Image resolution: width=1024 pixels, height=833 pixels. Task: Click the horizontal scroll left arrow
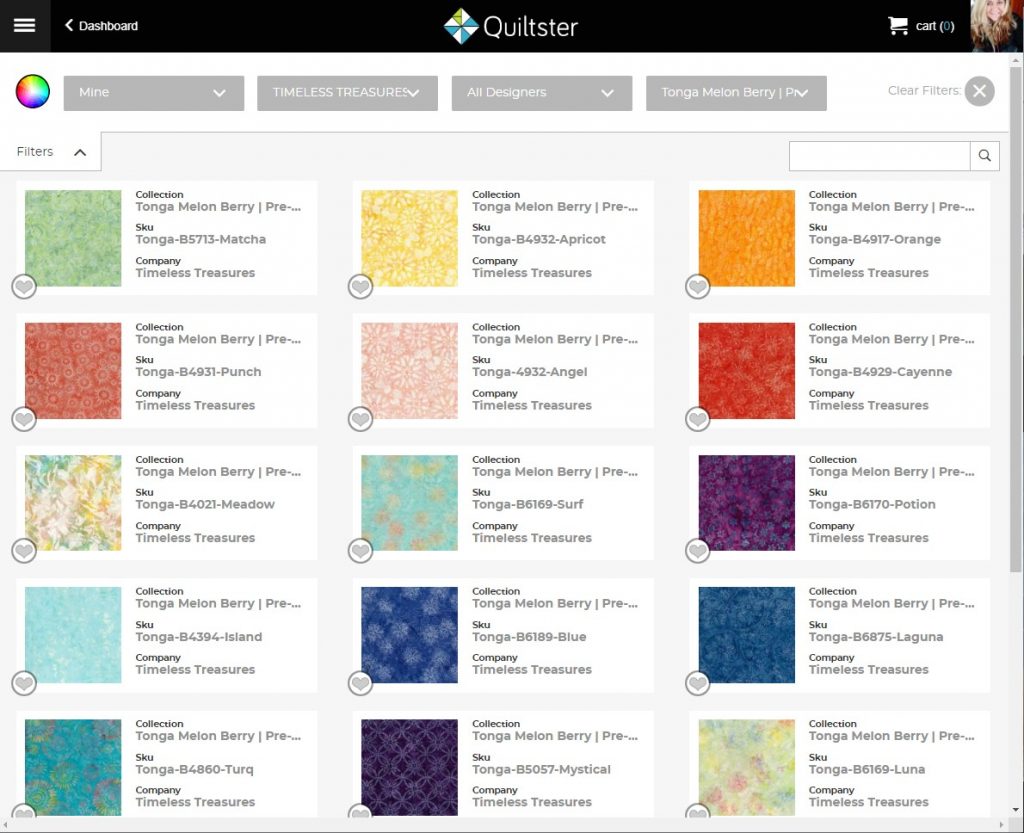pyautogui.click(x=6, y=825)
